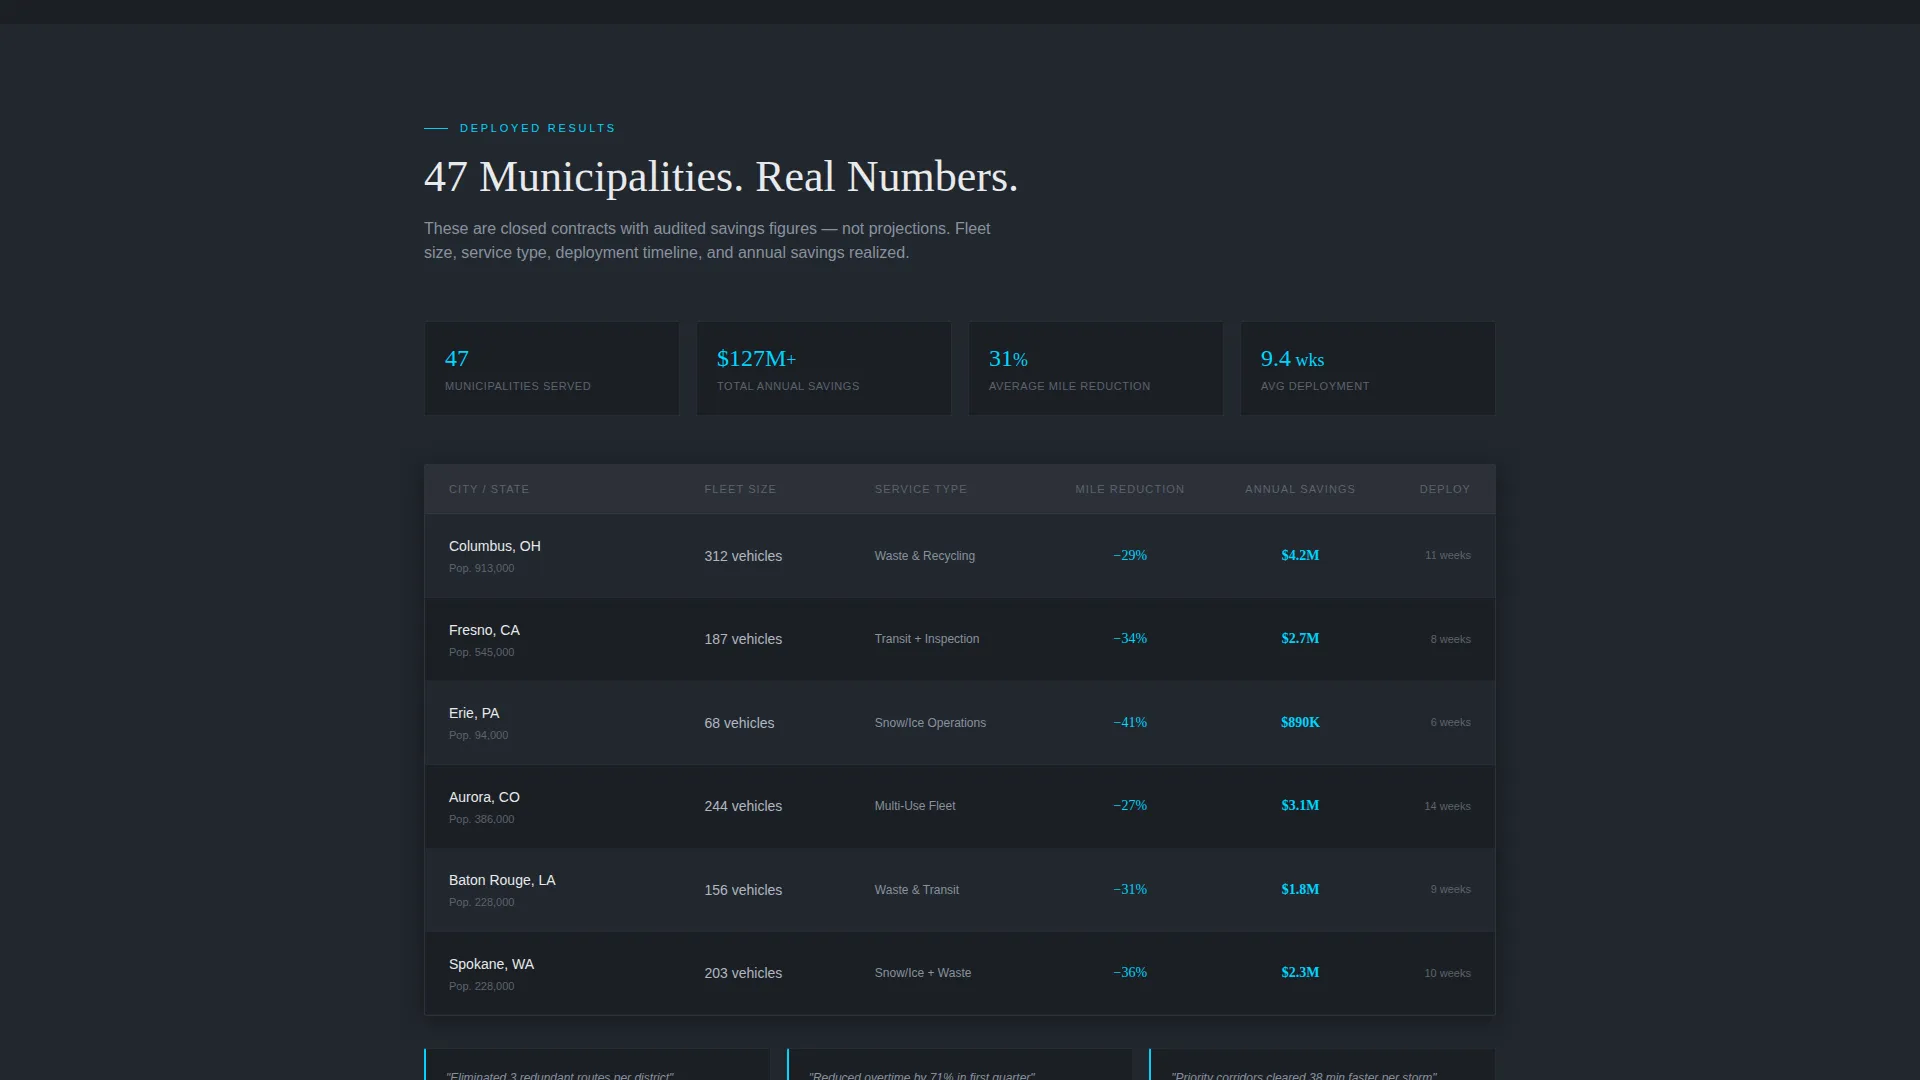This screenshot has height=1080, width=1920.
Task: Click the 'Pop. 94,000' population text
Action: pyautogui.click(x=479, y=735)
